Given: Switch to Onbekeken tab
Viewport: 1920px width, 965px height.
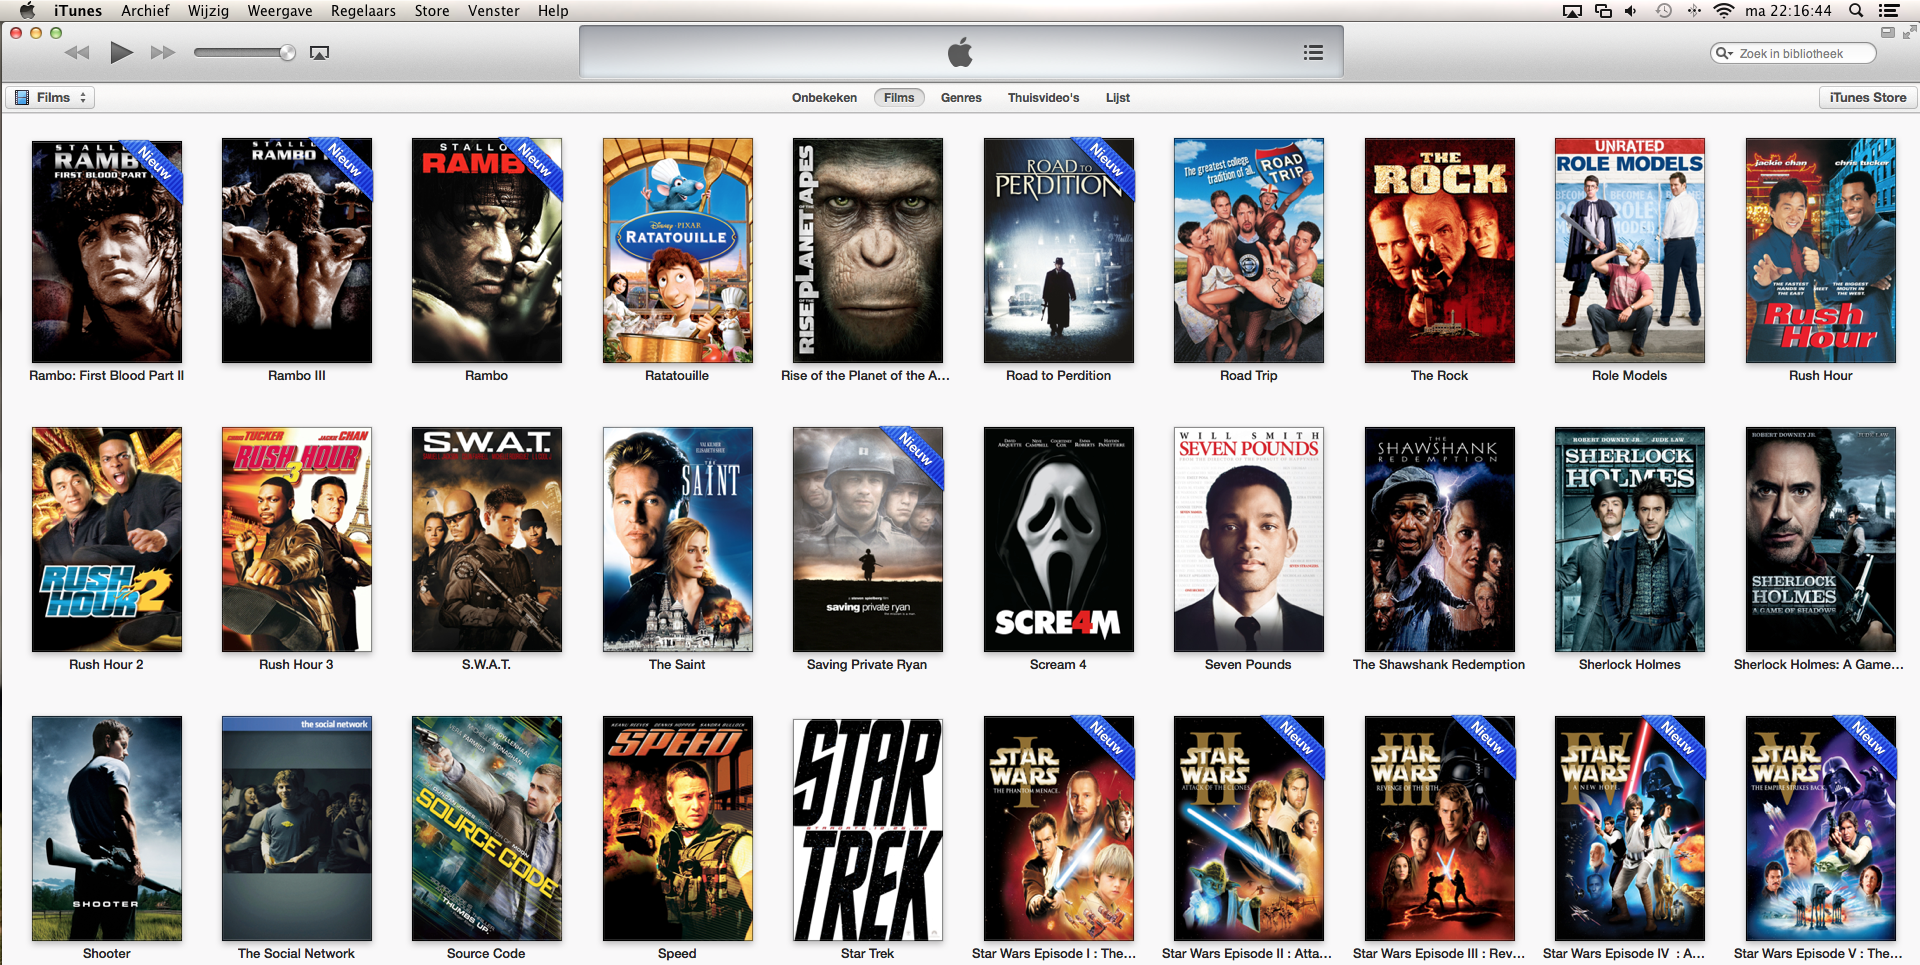Looking at the screenshot, I should (824, 97).
